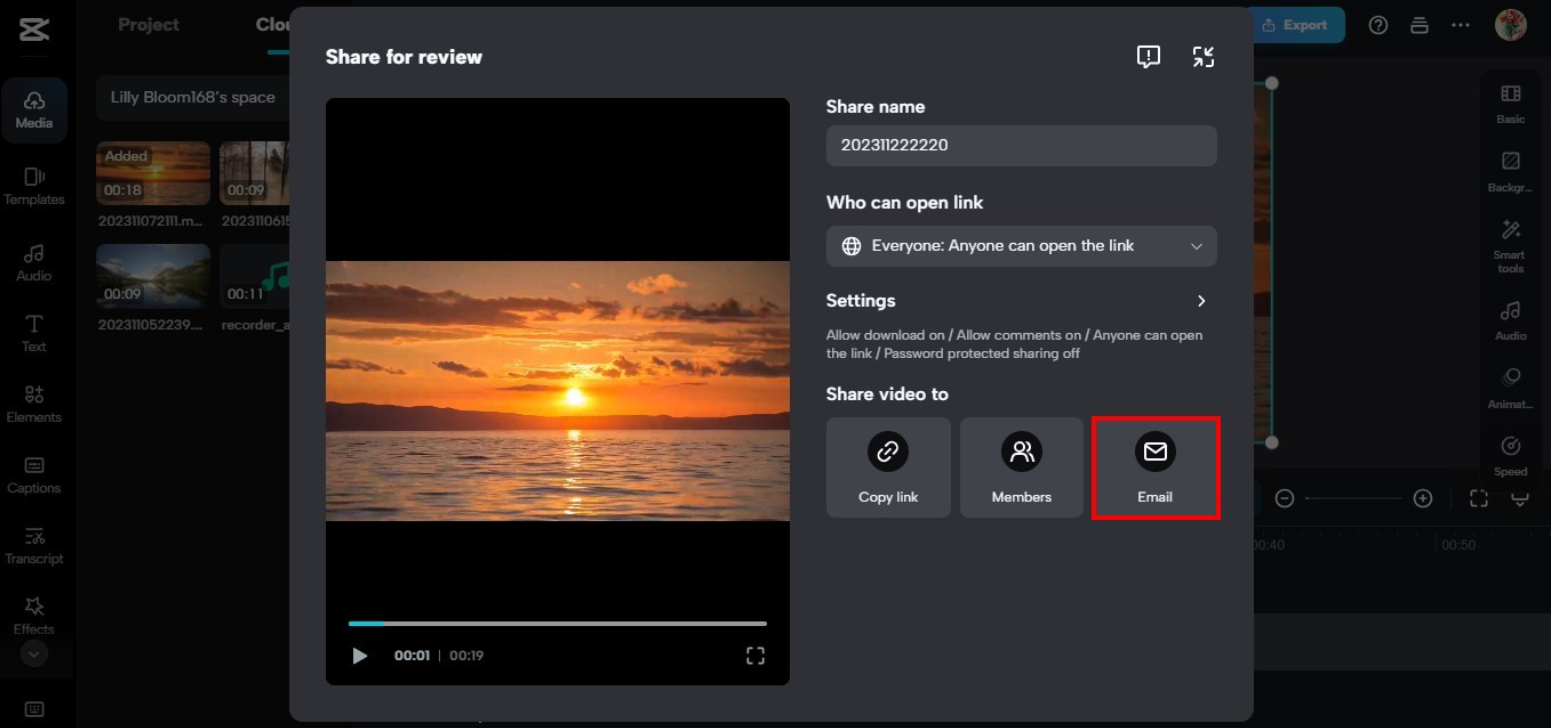Share the video via Email
Screen dimensions: 1554x728
[1155, 467]
